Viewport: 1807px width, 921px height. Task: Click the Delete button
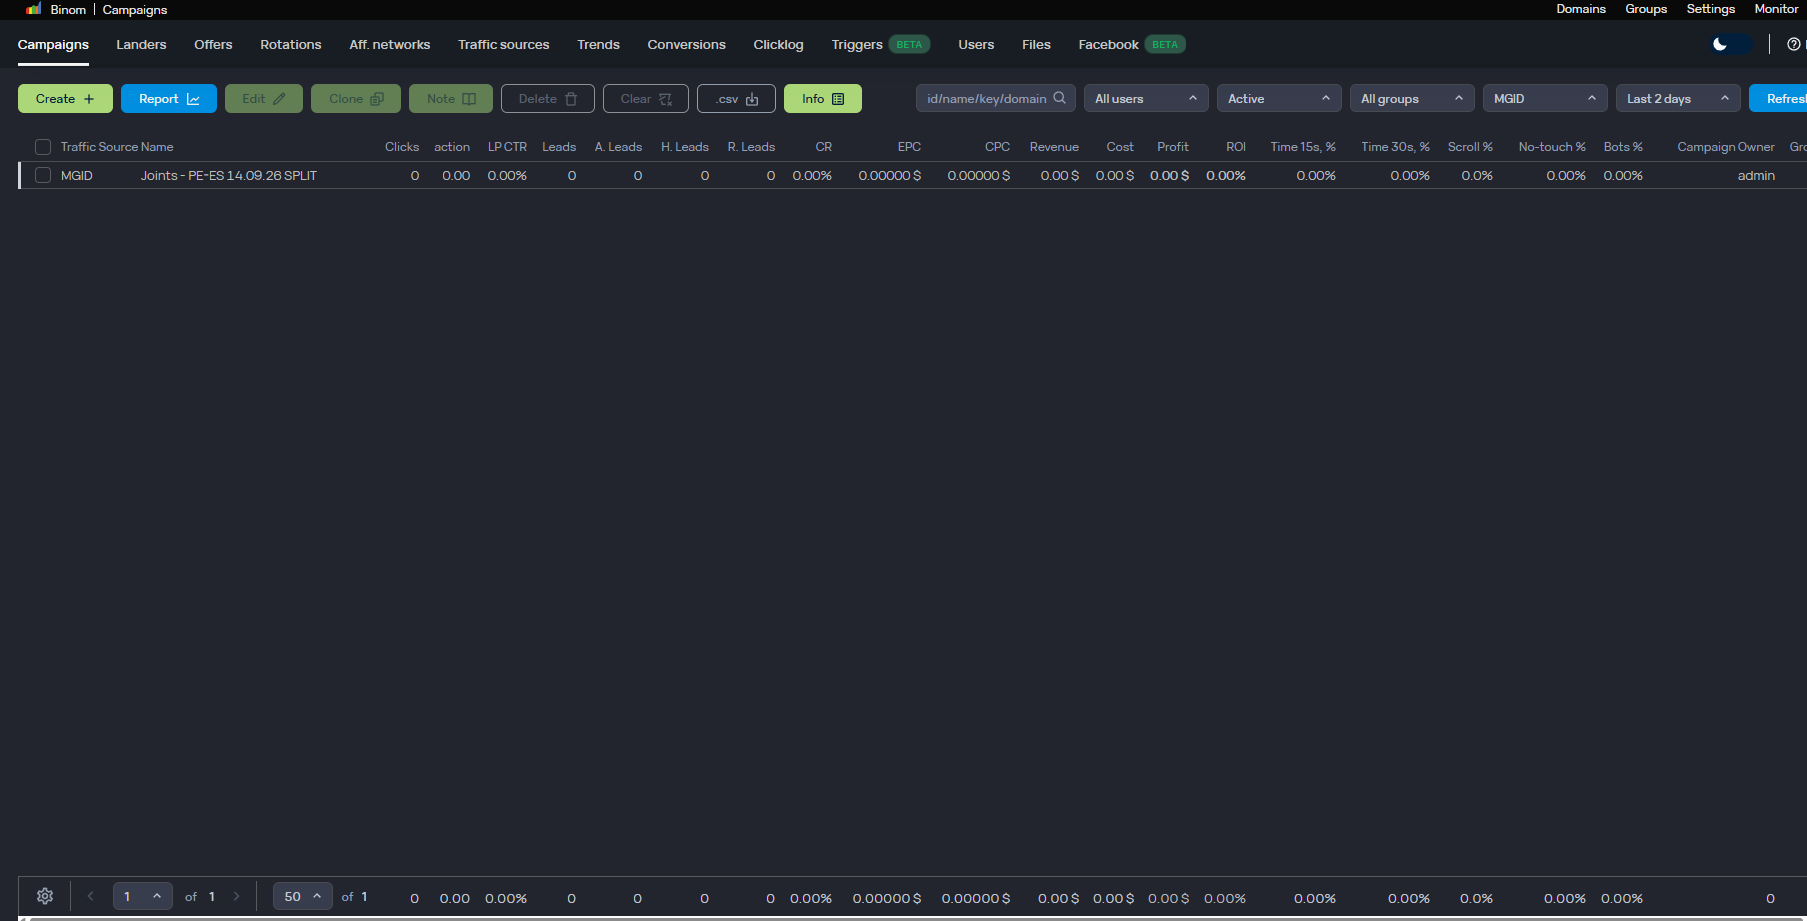click(x=548, y=98)
